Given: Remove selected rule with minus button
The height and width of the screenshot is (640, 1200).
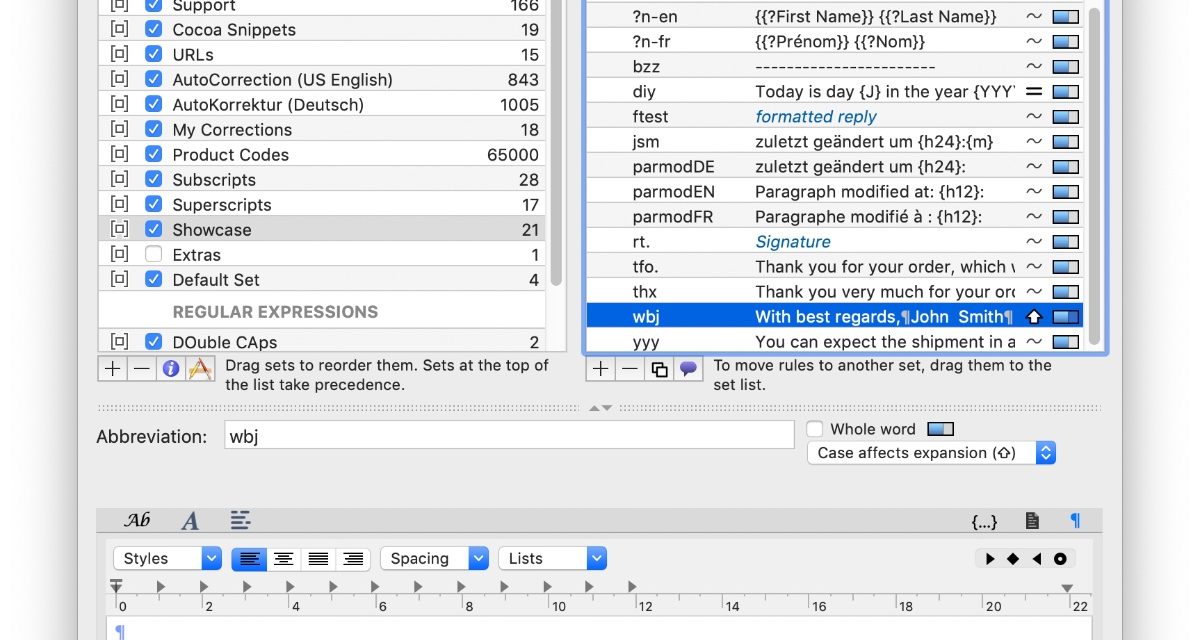Looking at the screenshot, I should coord(630,369).
